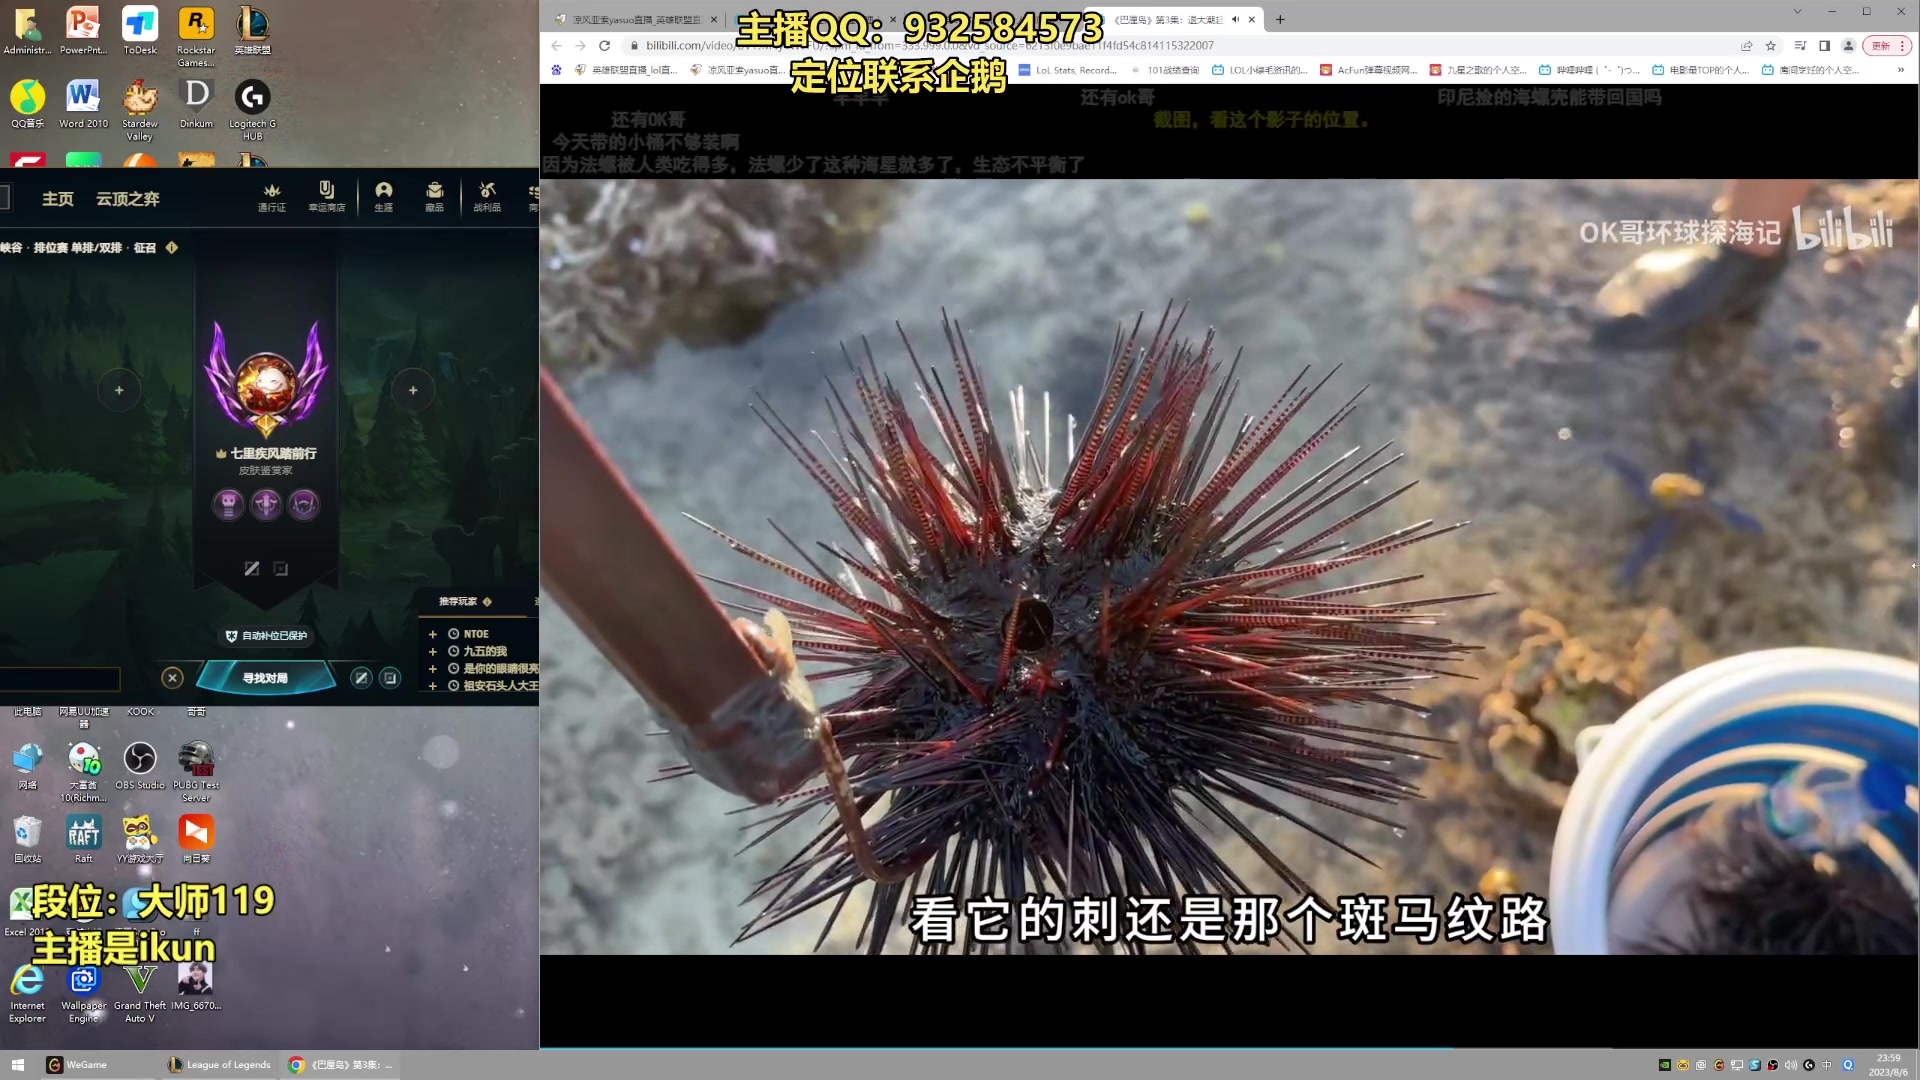Open the Chrome profile avatar

coord(1848,46)
